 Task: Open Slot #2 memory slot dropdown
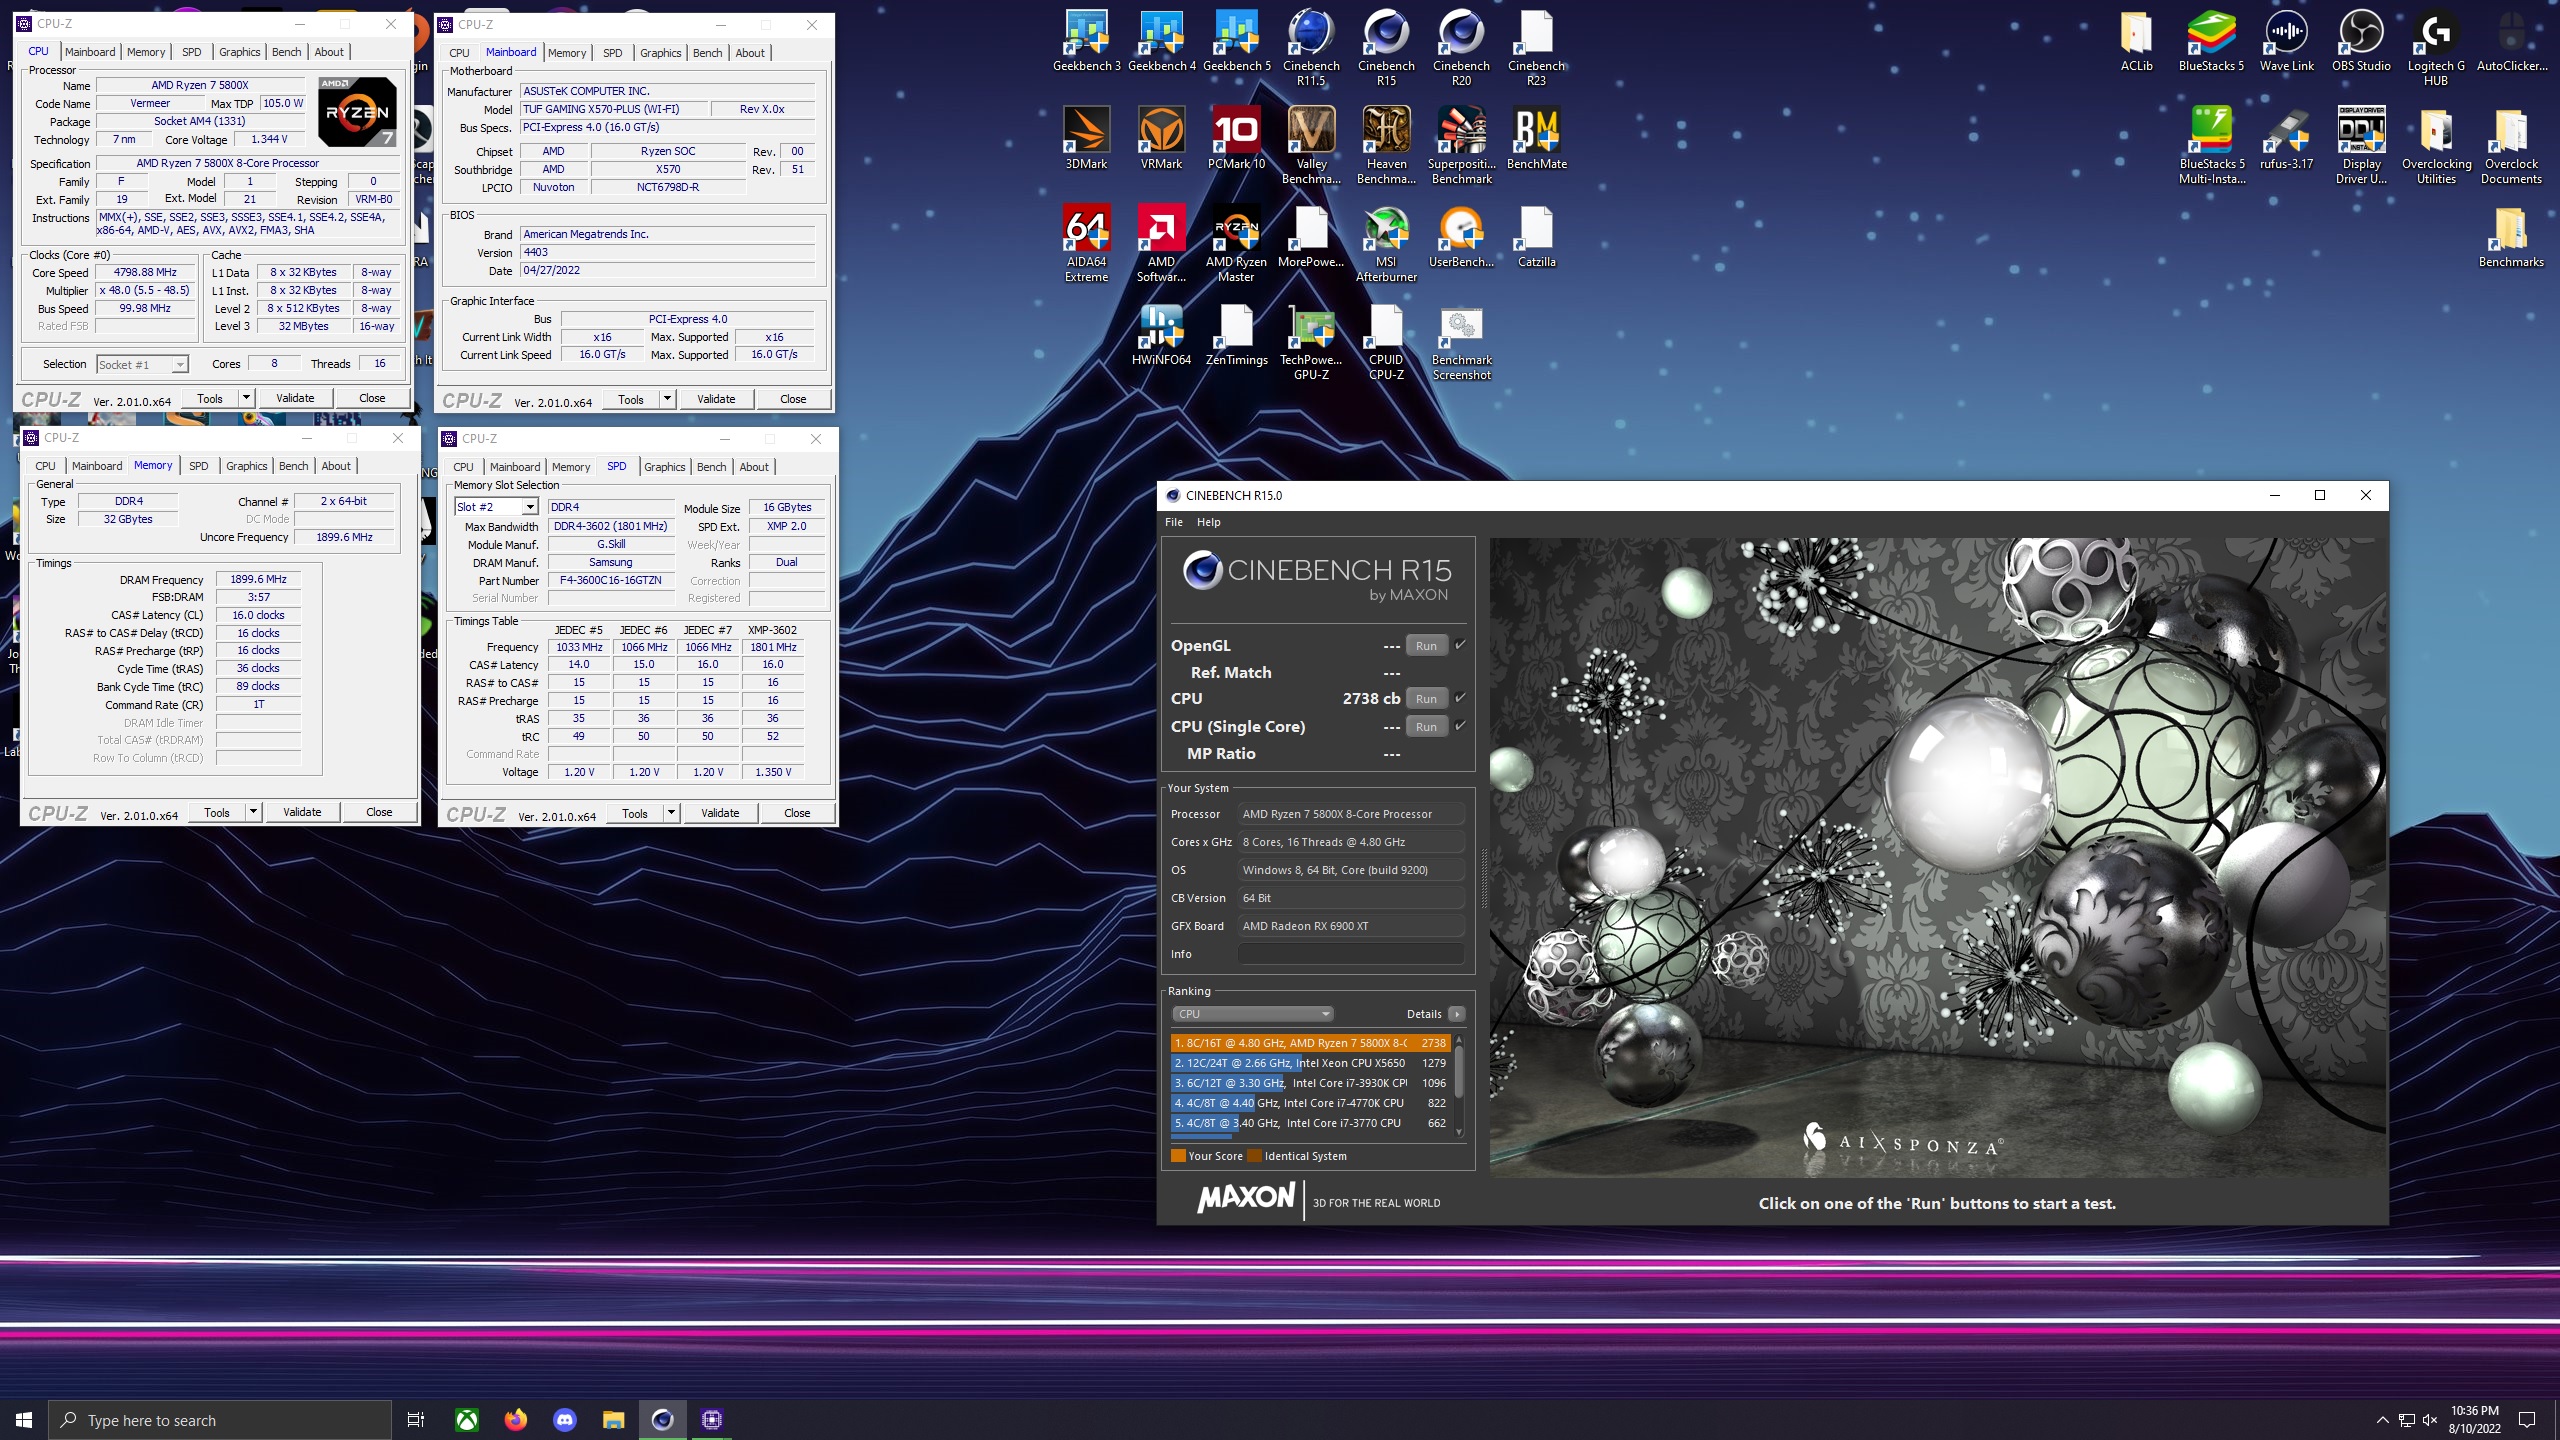point(496,507)
